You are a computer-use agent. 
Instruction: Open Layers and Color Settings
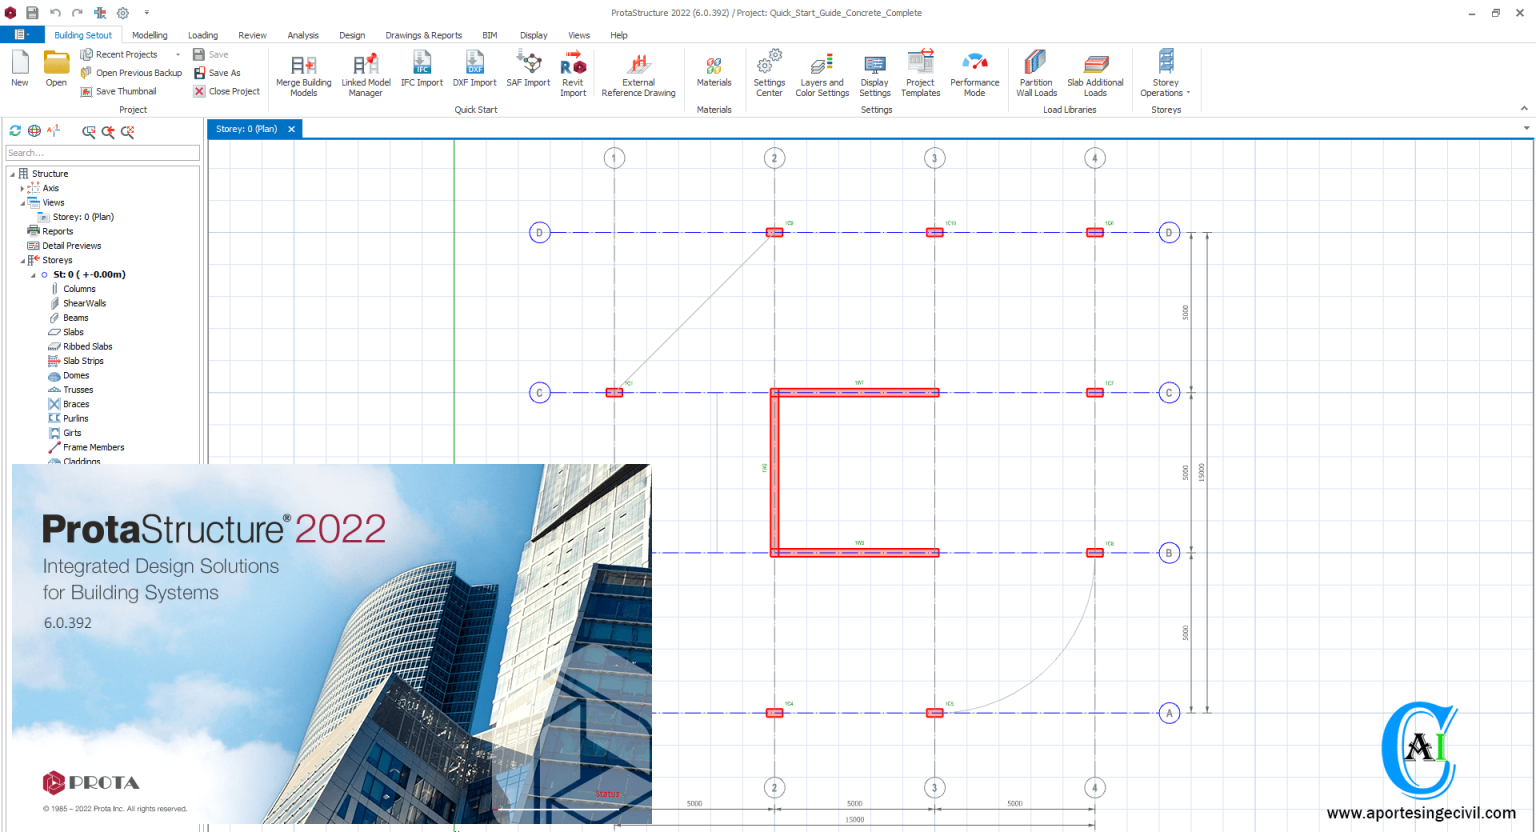pyautogui.click(x=821, y=71)
